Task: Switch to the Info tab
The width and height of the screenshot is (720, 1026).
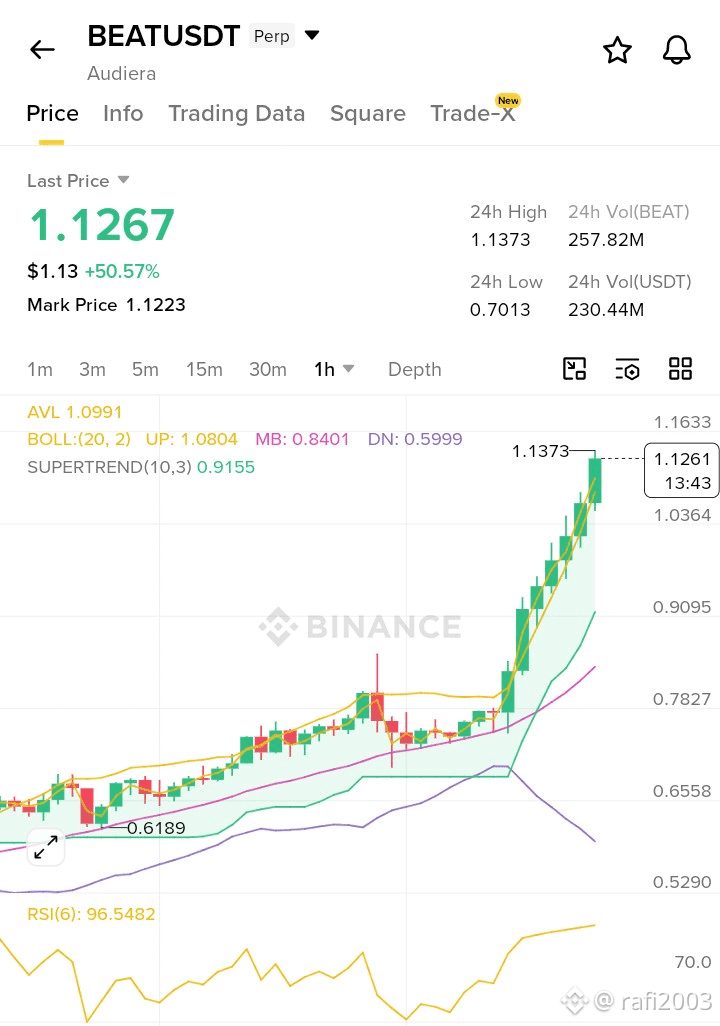Action: click(x=123, y=113)
